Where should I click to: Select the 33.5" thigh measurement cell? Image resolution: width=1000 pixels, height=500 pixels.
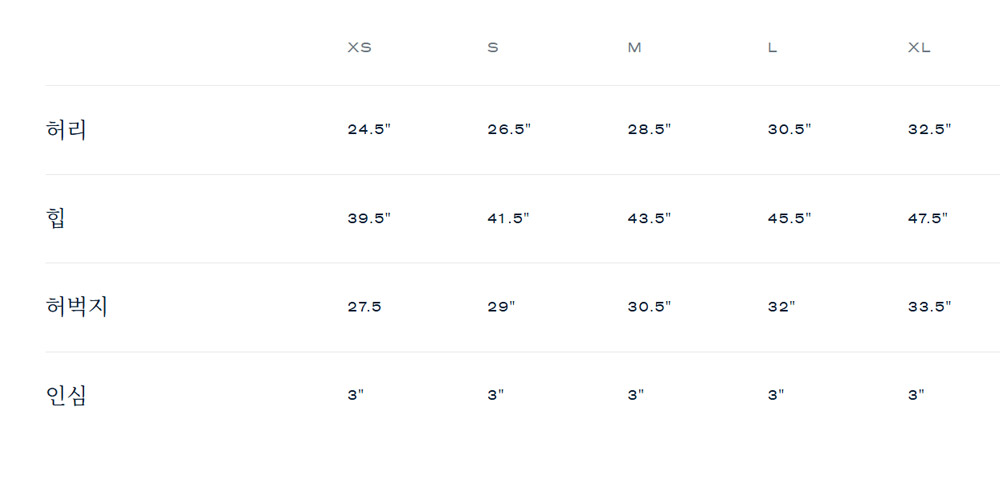pos(929,307)
